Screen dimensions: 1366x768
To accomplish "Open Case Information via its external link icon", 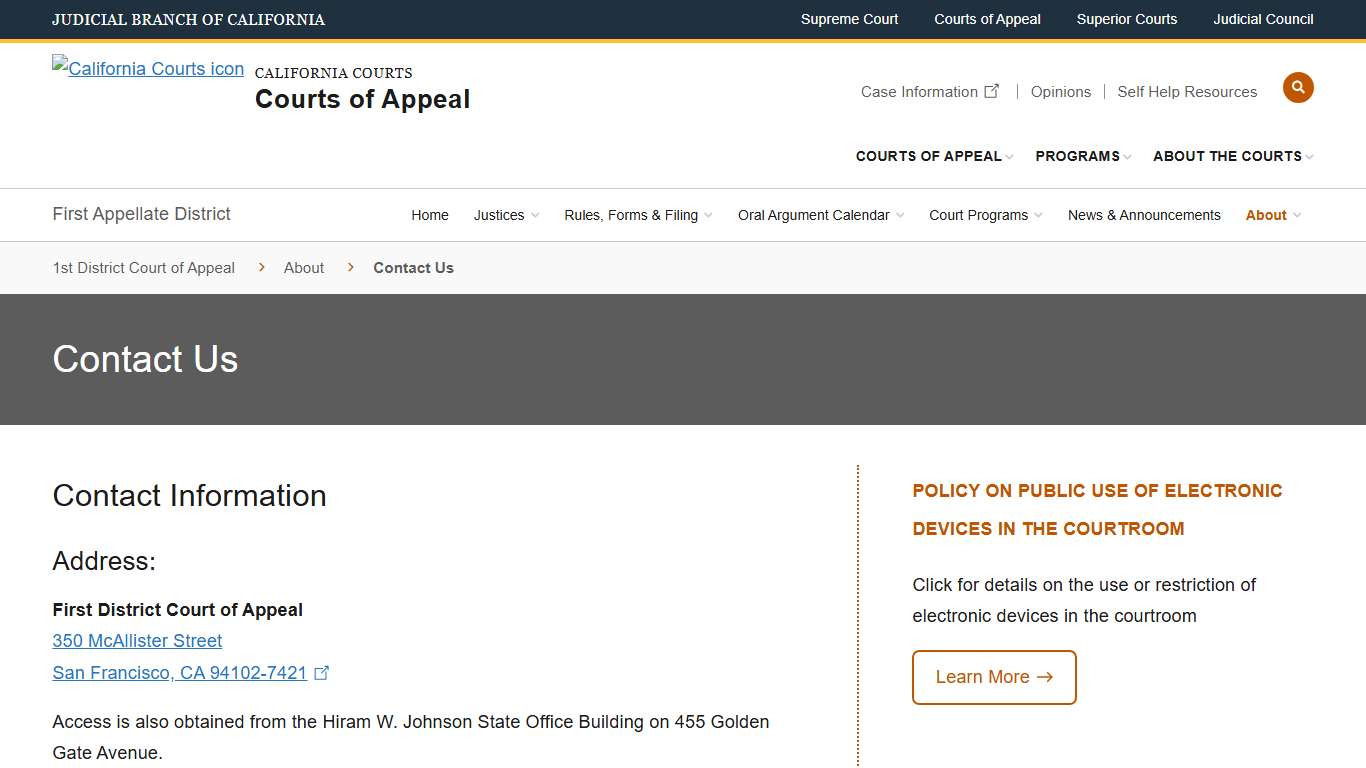I will tap(992, 90).
